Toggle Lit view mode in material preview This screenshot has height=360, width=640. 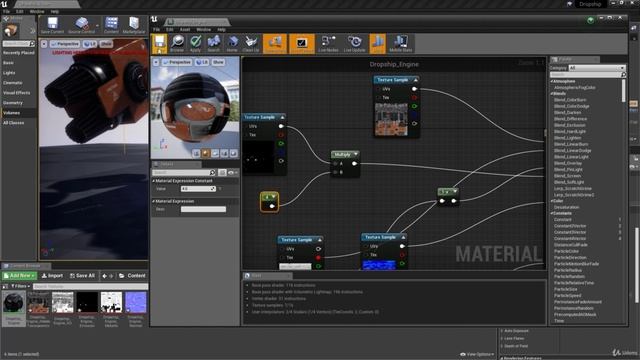[202, 62]
